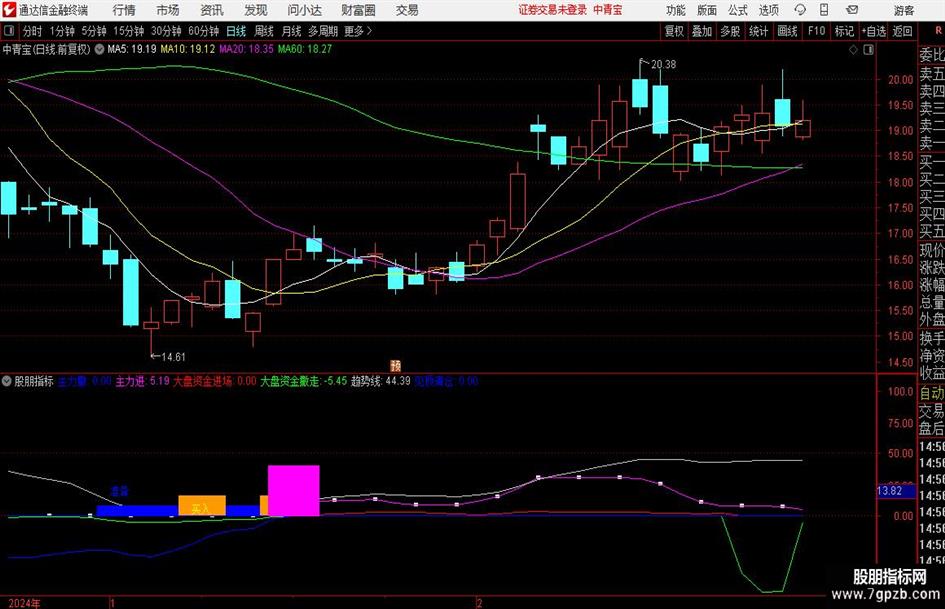
Task: Click the 叠加 overlay button
Action: coord(702,31)
